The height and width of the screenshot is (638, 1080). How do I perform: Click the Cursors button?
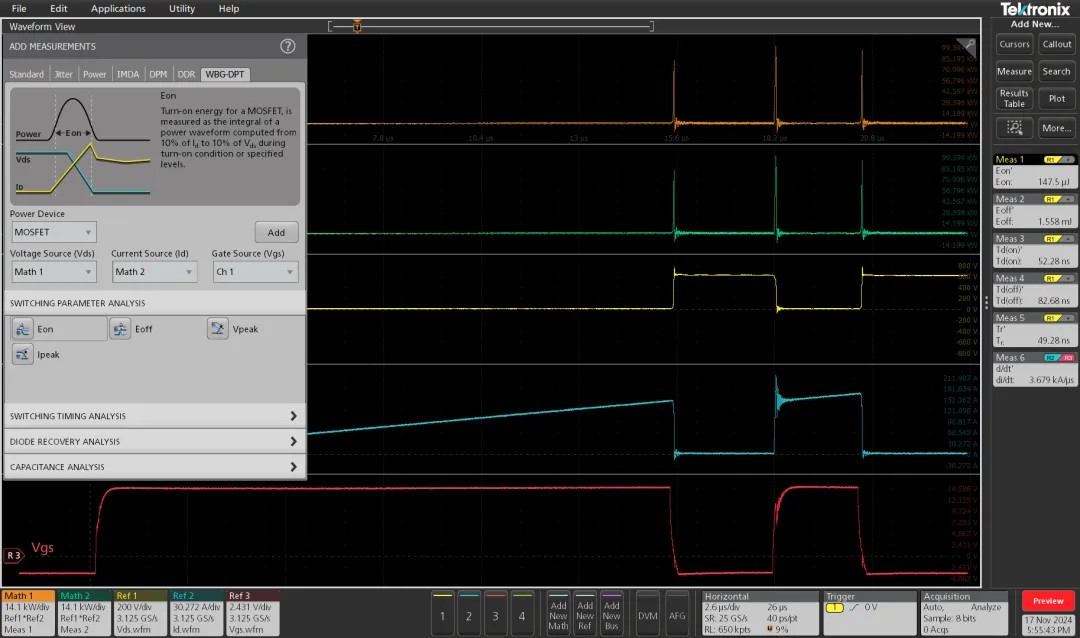coord(1014,44)
